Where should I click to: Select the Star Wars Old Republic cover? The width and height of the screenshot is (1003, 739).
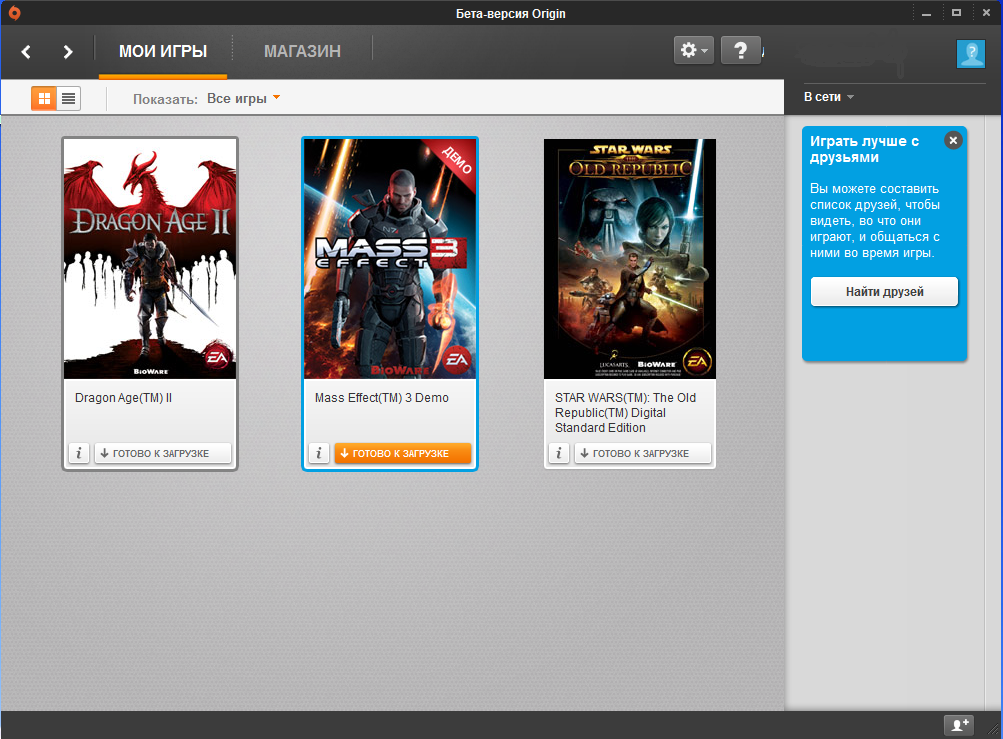630,259
